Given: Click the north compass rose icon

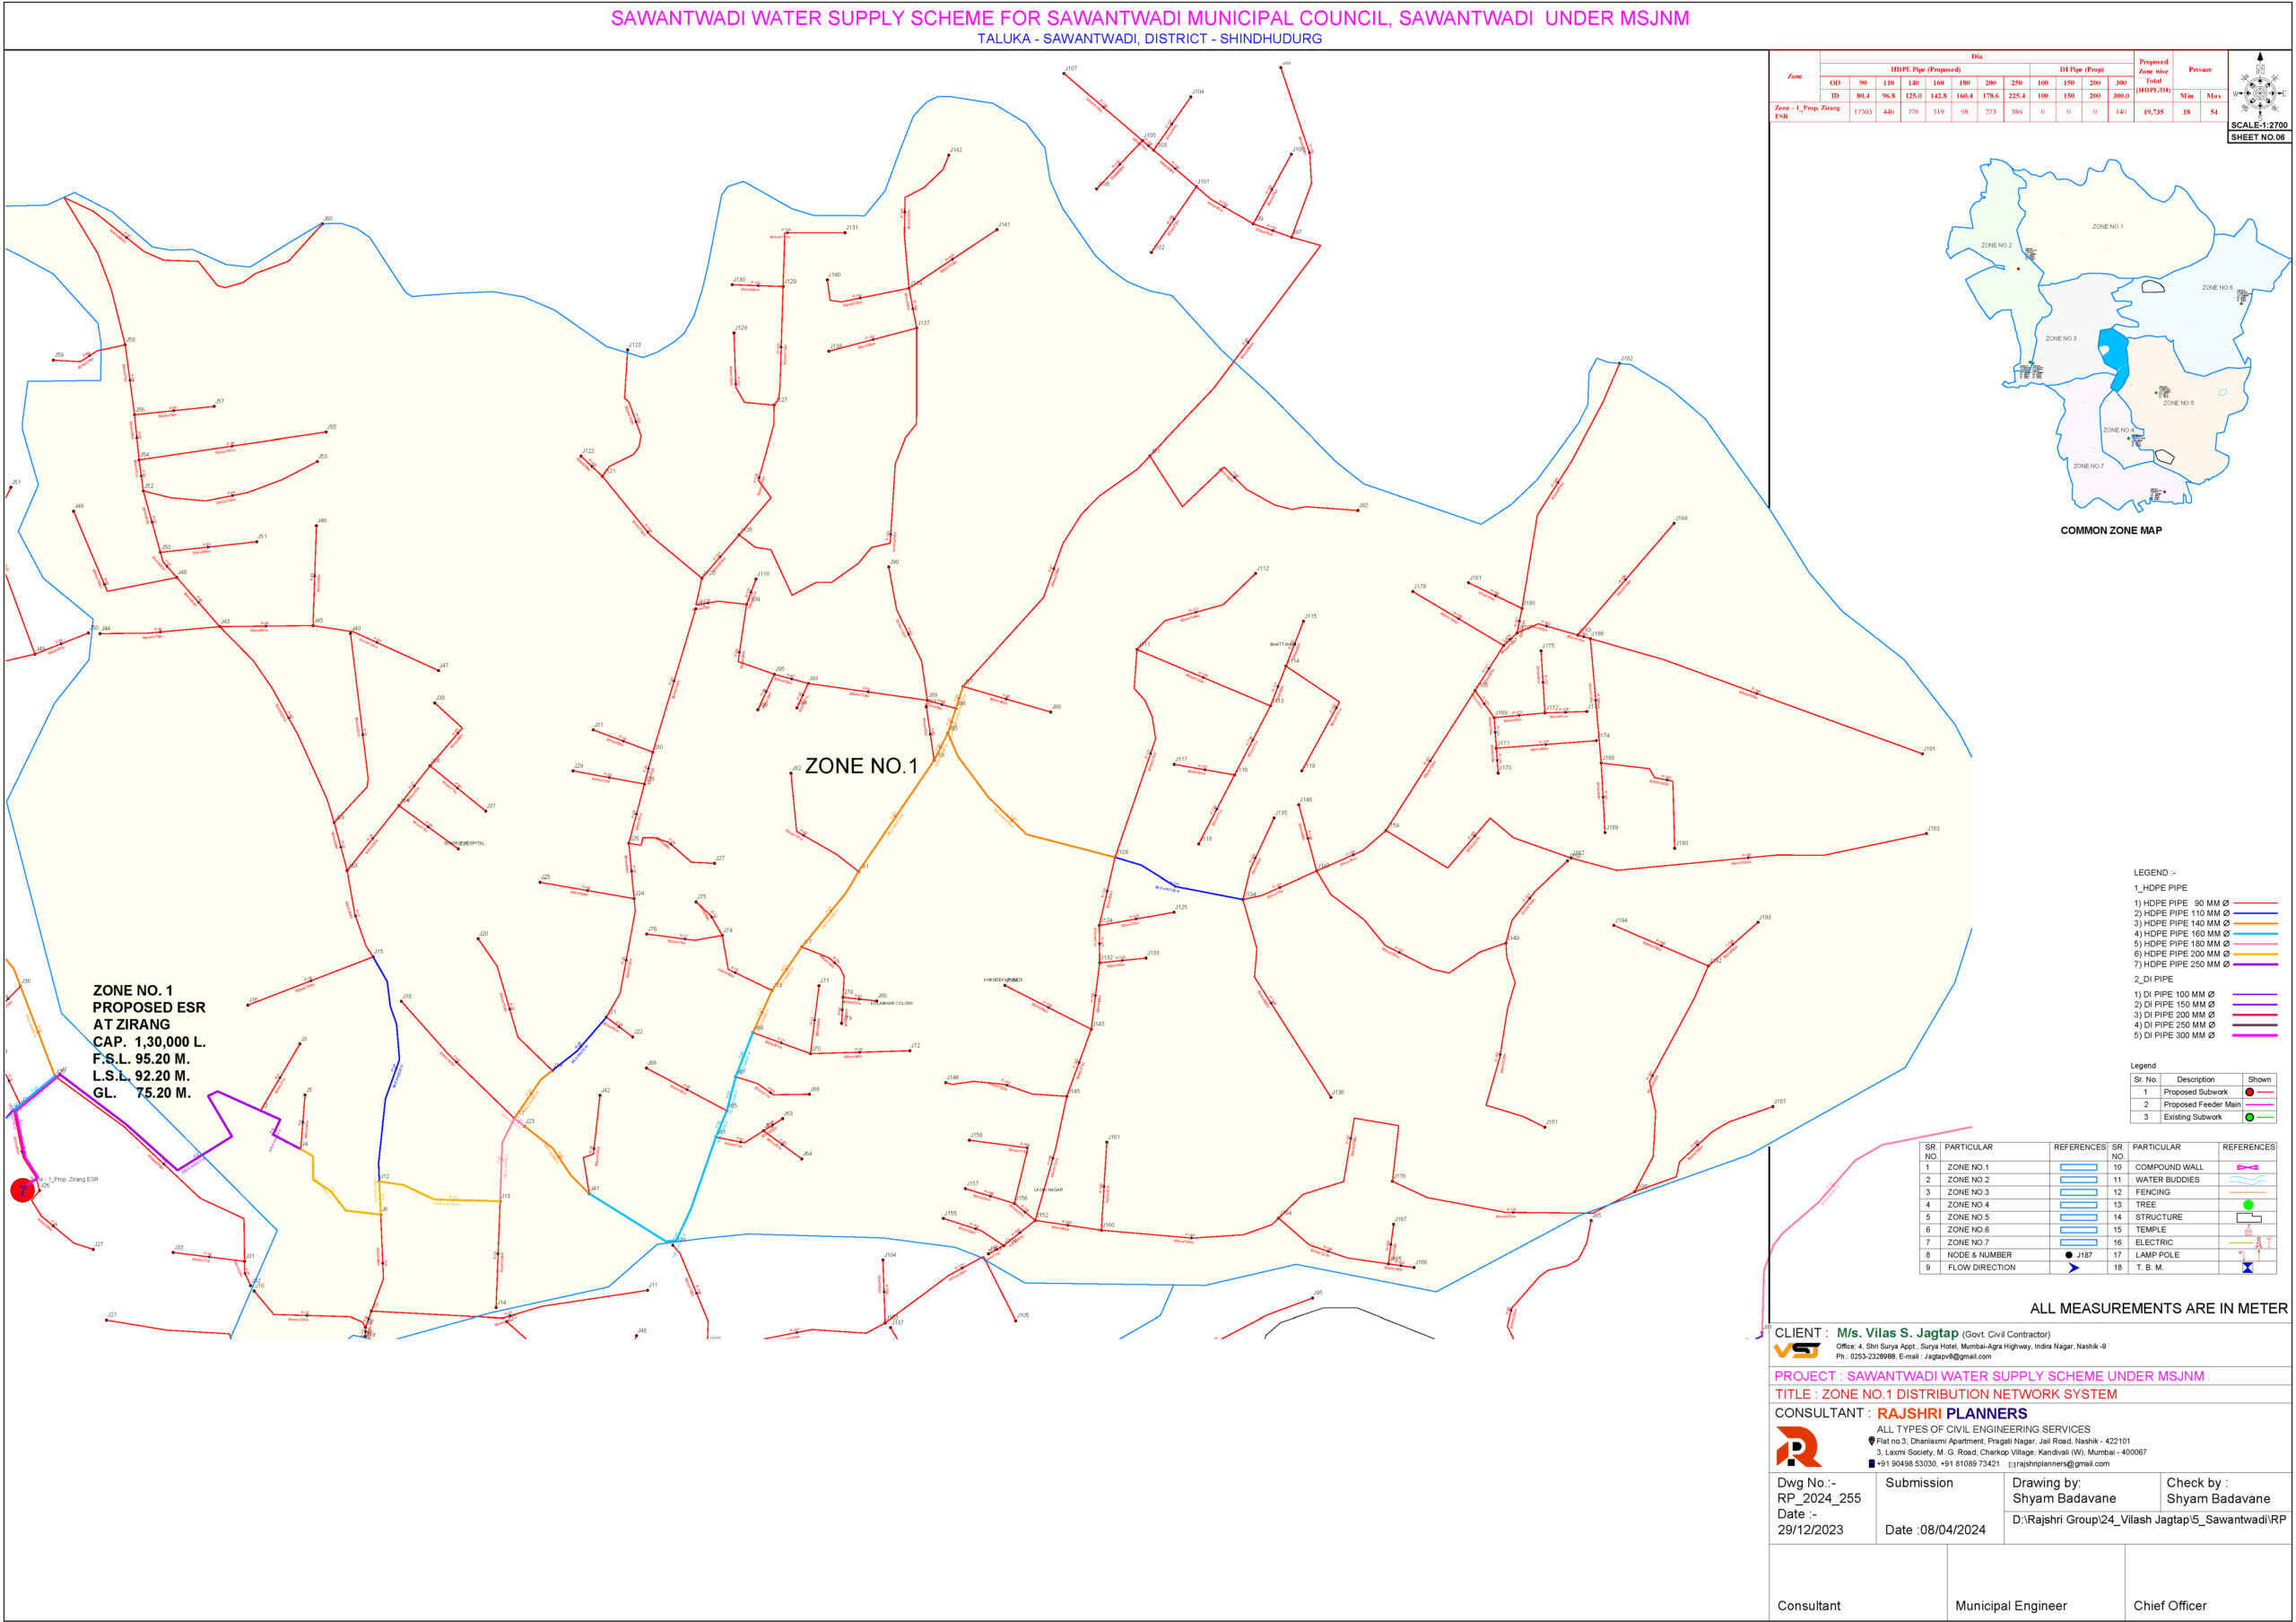Looking at the screenshot, I should 2259,92.
